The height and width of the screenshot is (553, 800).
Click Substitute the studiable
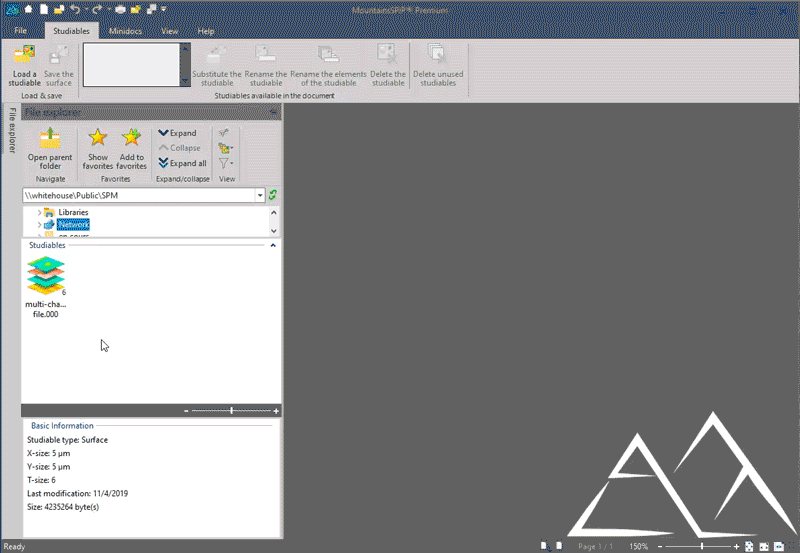point(217,65)
